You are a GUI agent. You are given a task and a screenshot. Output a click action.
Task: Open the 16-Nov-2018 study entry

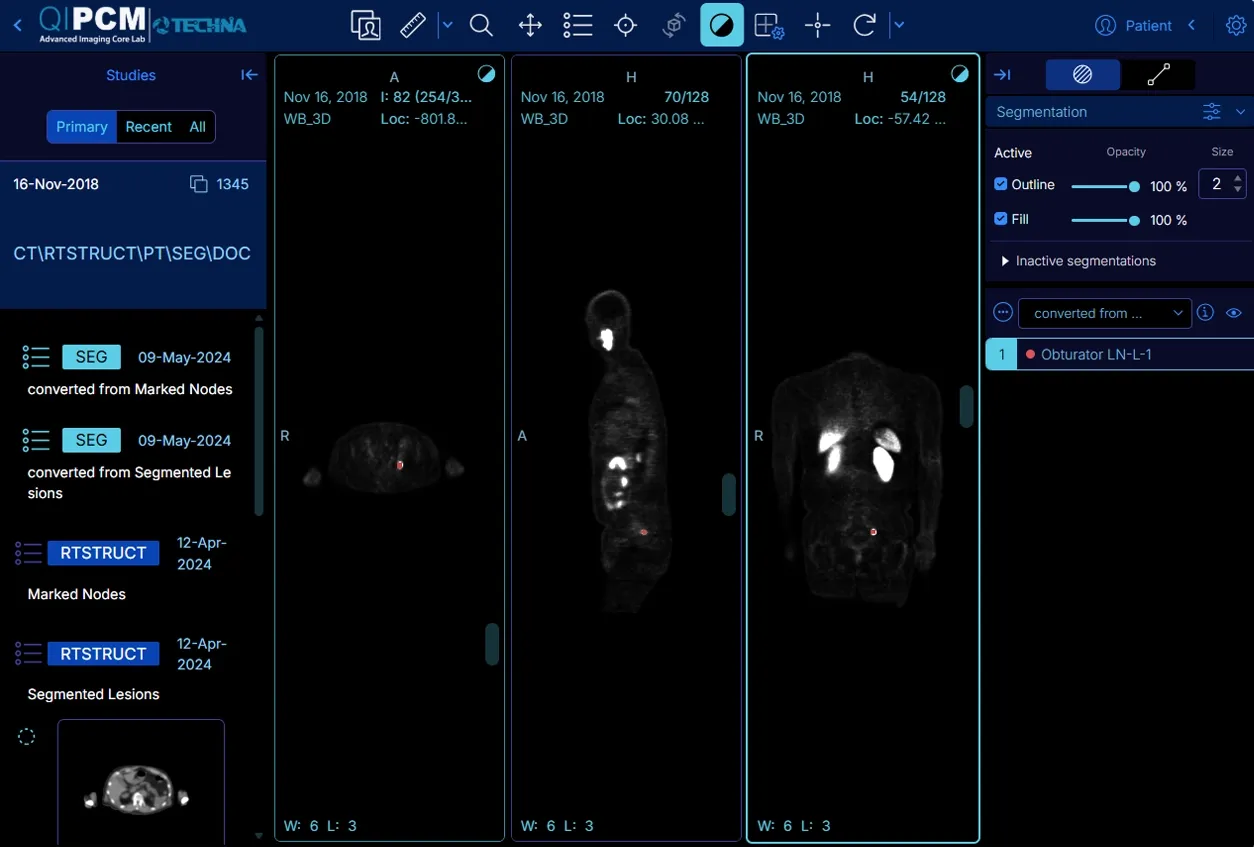pyautogui.click(x=133, y=234)
